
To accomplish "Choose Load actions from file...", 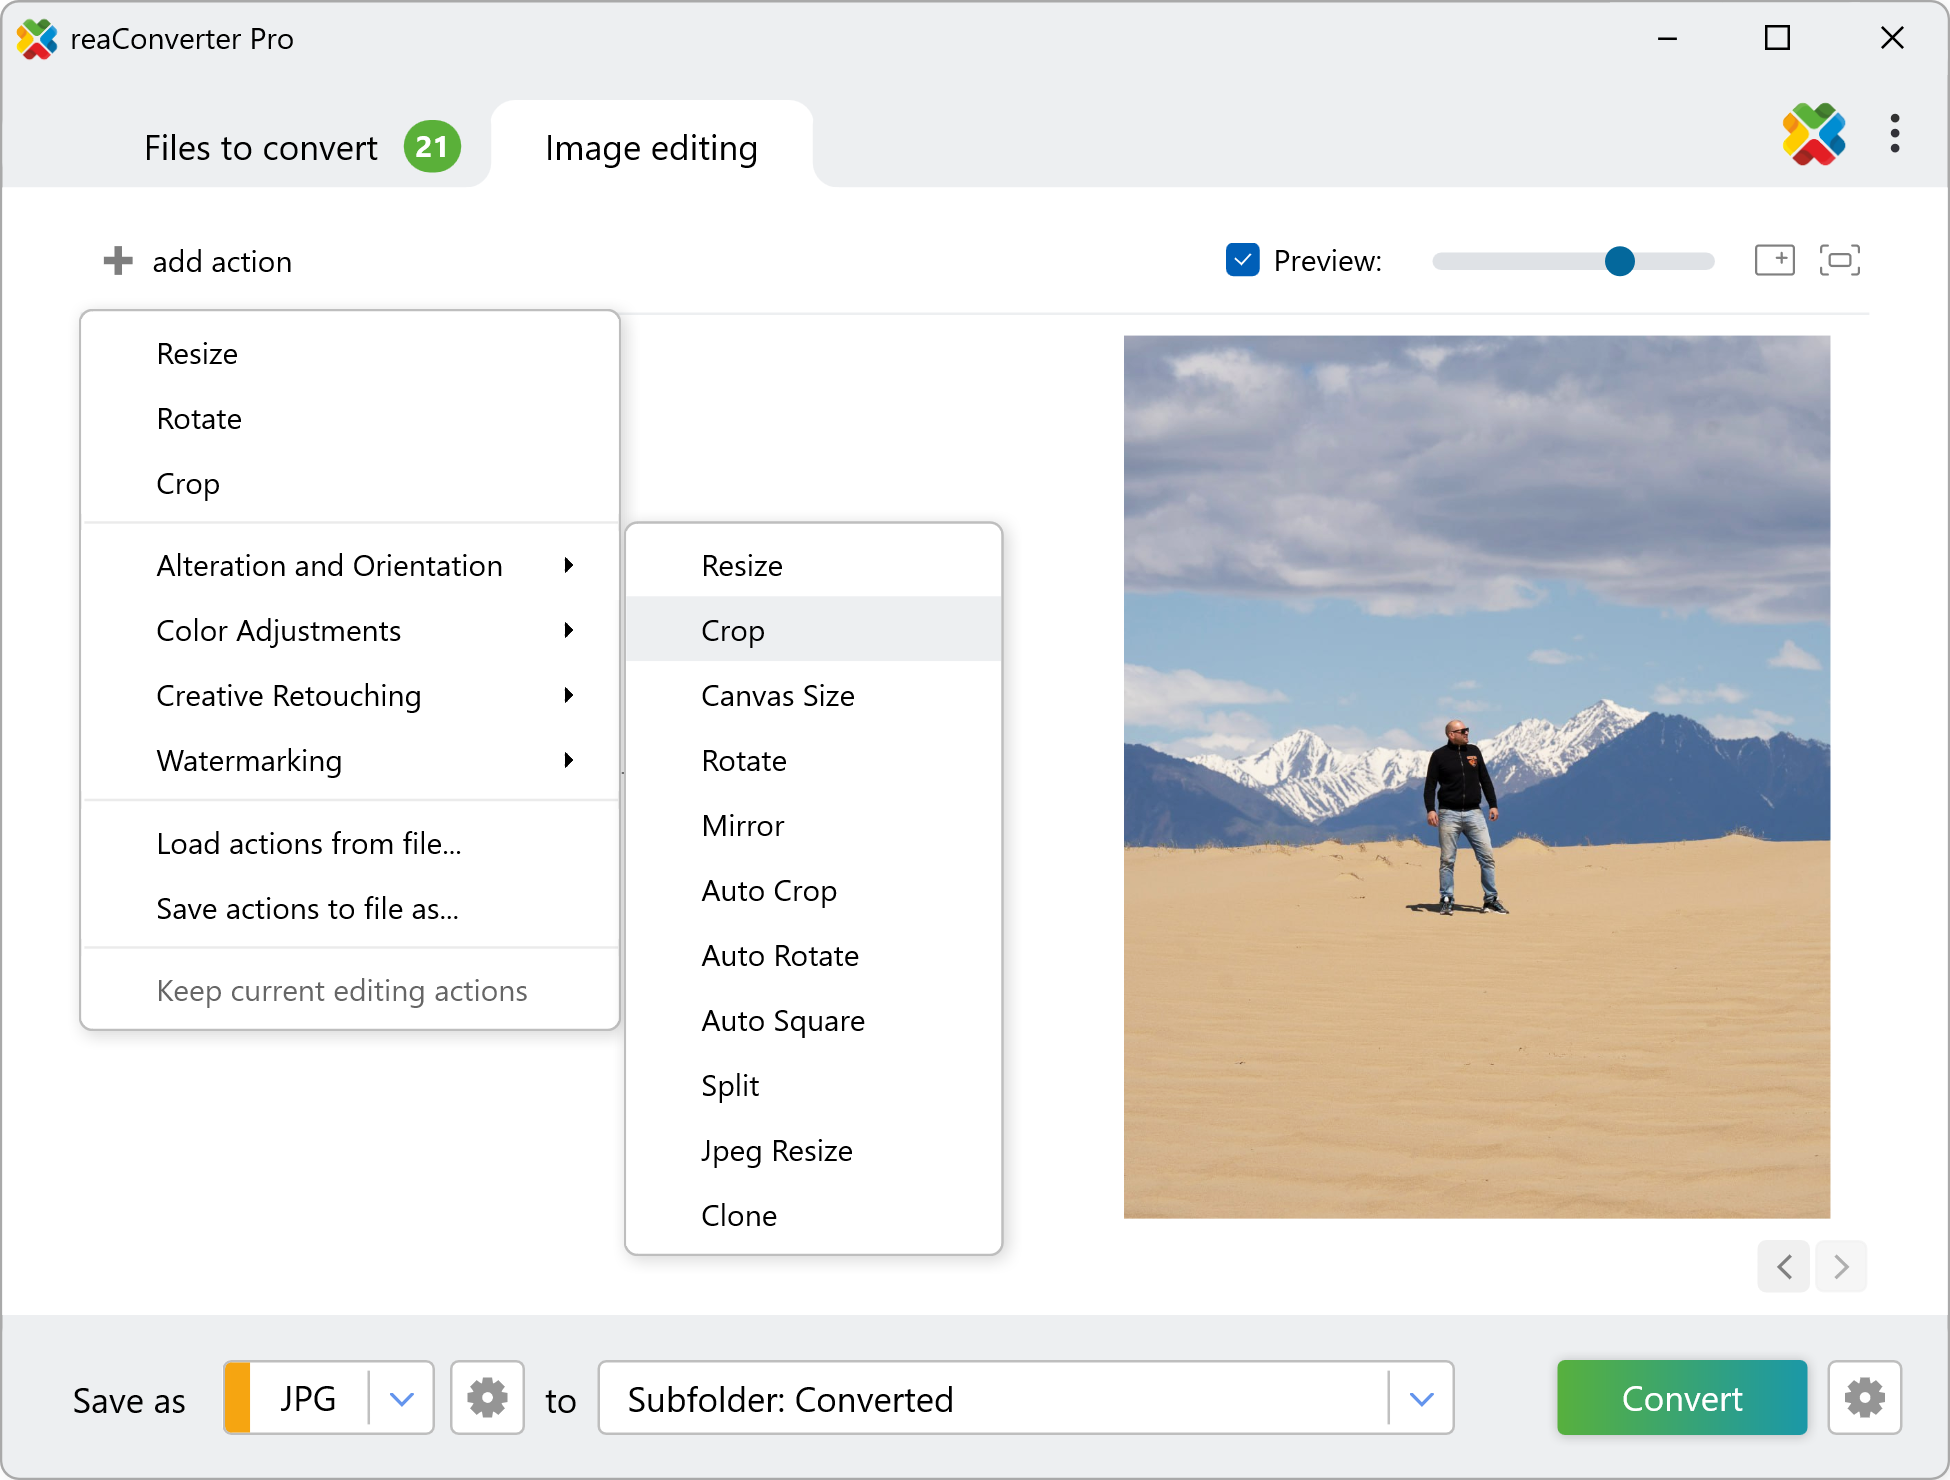I will pyautogui.click(x=308, y=843).
